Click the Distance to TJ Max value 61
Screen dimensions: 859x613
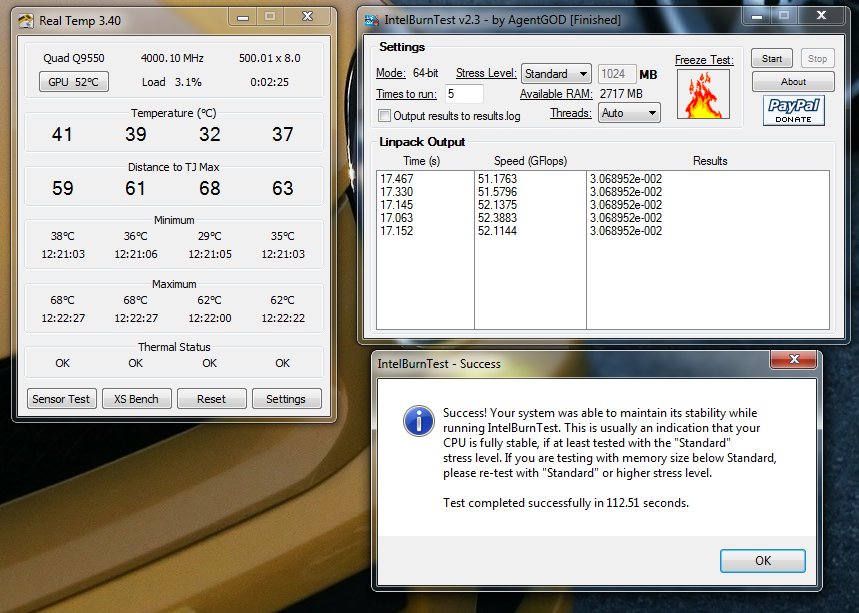(135, 188)
